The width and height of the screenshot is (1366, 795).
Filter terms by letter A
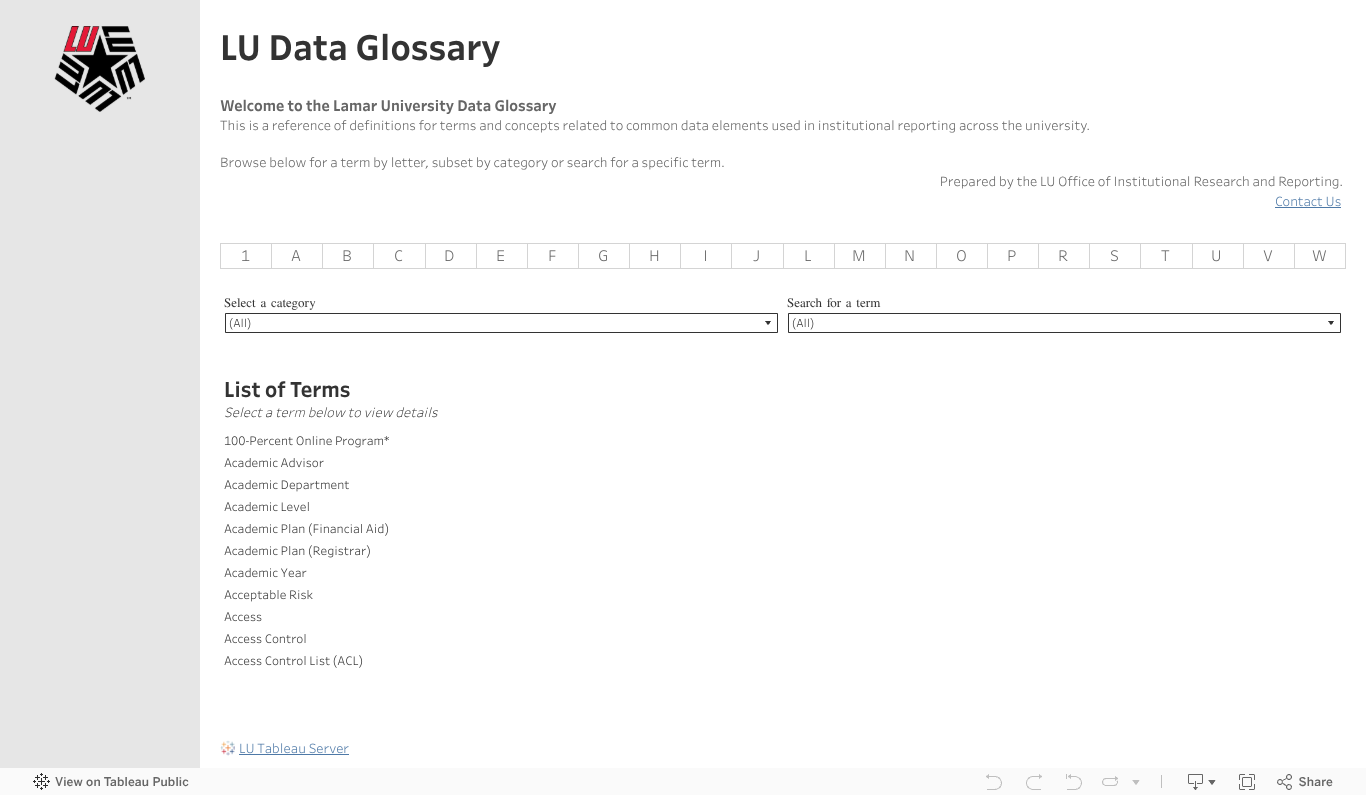click(296, 256)
